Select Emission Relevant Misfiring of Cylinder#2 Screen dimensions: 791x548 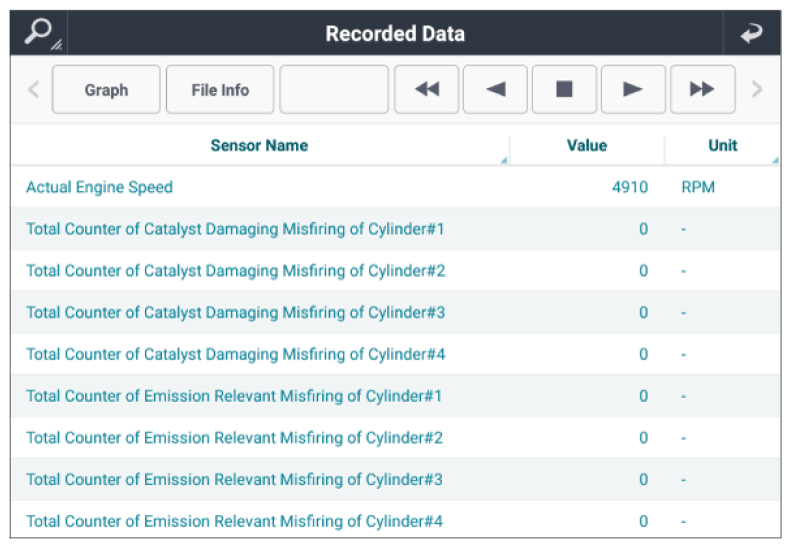[x=234, y=438]
